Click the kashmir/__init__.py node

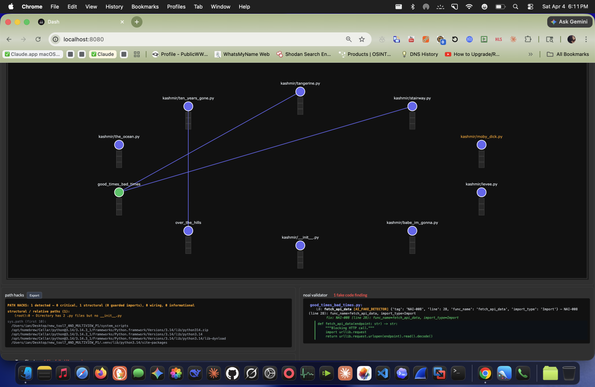(x=300, y=245)
